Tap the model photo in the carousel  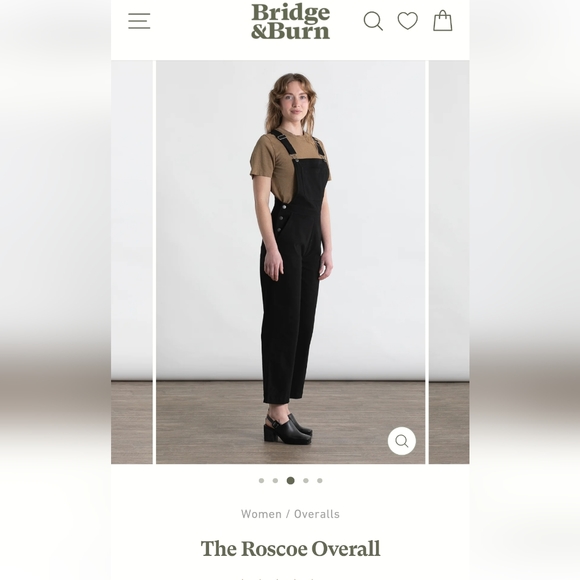[x=290, y=262]
